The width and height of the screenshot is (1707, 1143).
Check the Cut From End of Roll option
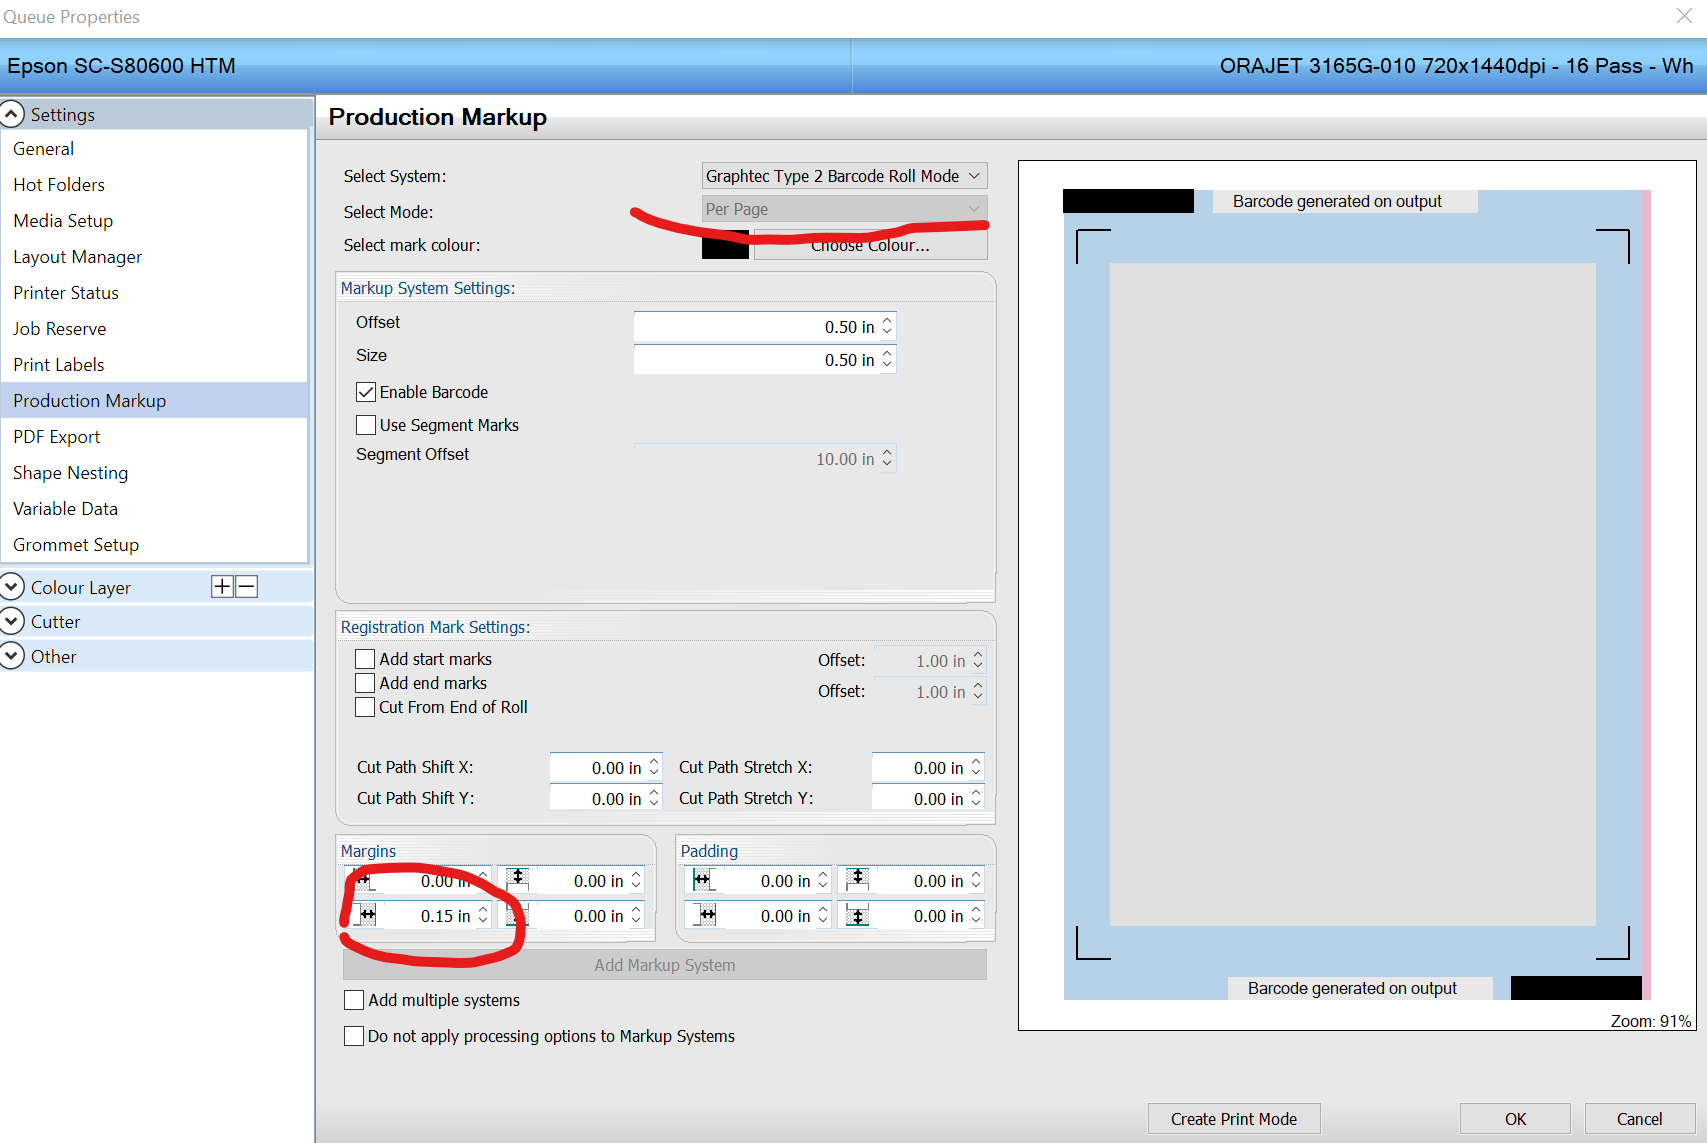(x=365, y=707)
